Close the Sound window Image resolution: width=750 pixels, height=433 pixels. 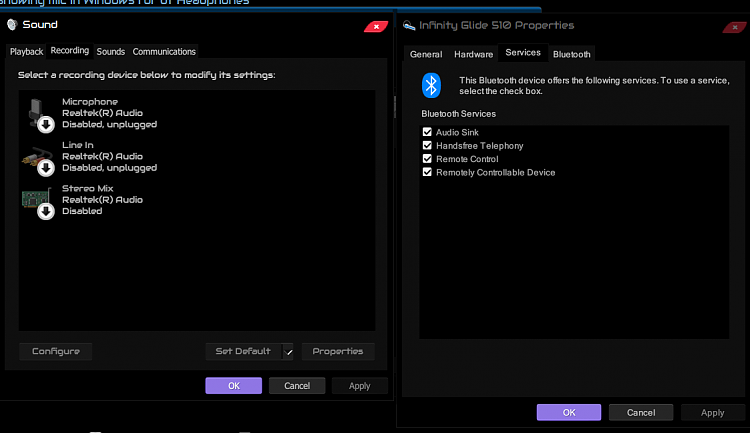click(376, 27)
